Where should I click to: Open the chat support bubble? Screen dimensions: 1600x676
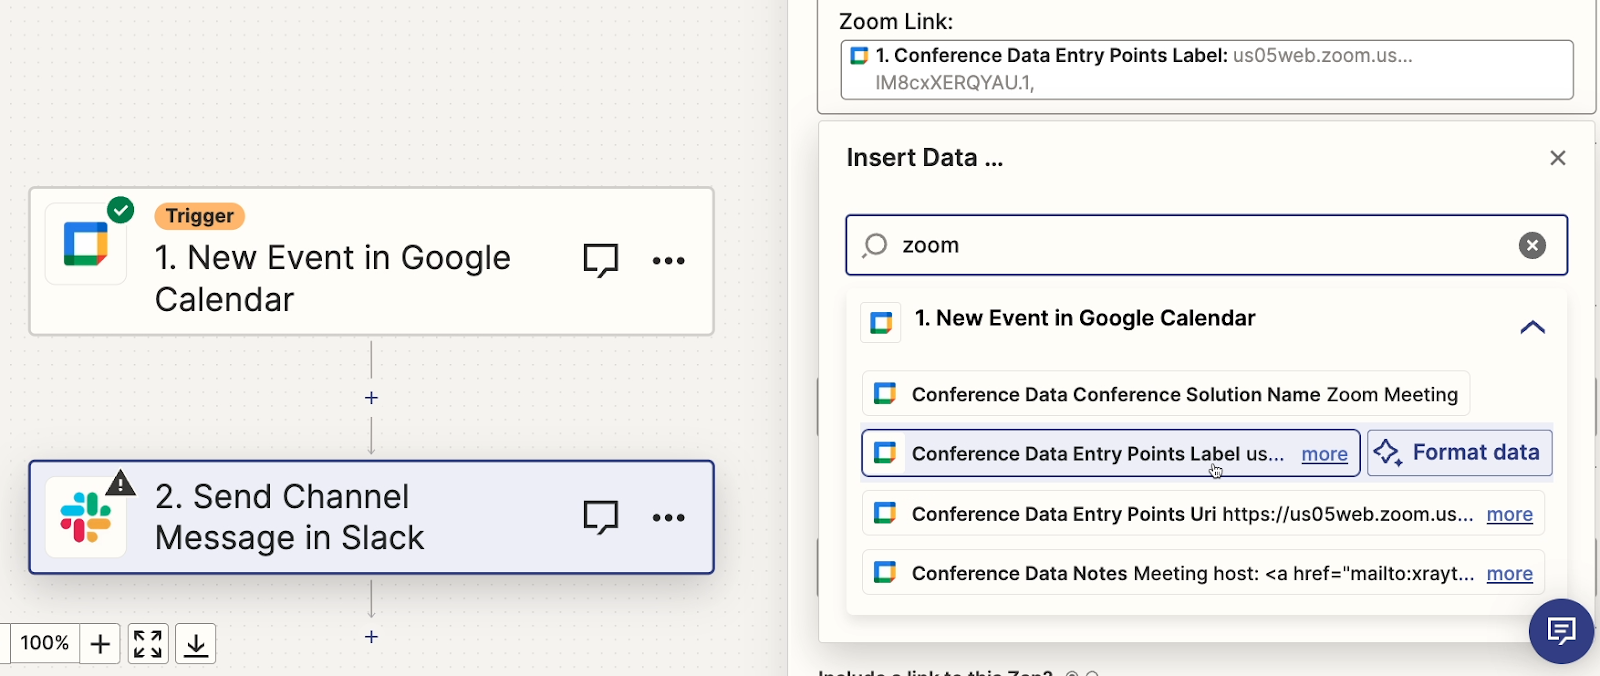coord(1561,631)
